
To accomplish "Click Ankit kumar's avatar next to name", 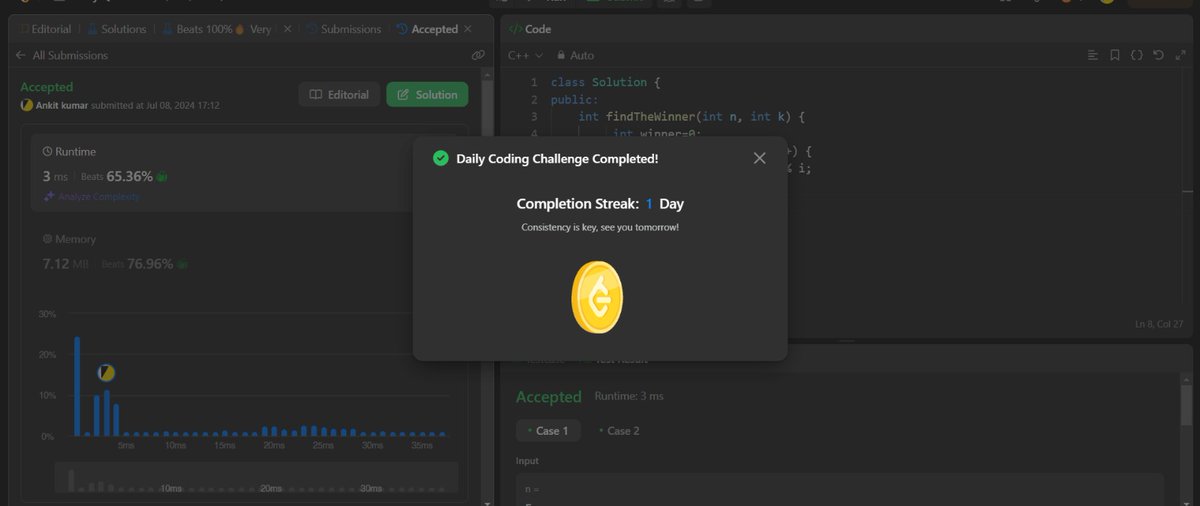I will (26, 105).
